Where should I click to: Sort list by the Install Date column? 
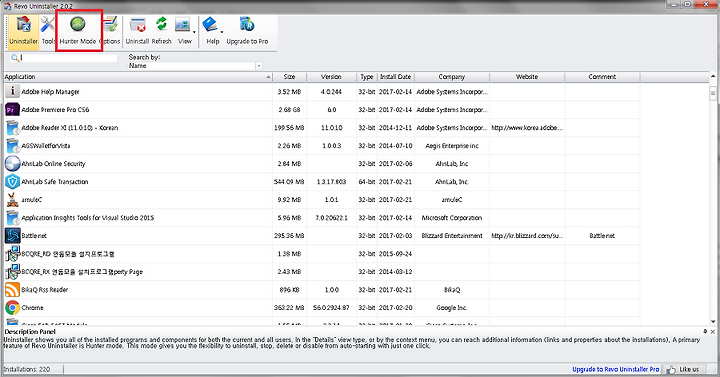(395, 77)
